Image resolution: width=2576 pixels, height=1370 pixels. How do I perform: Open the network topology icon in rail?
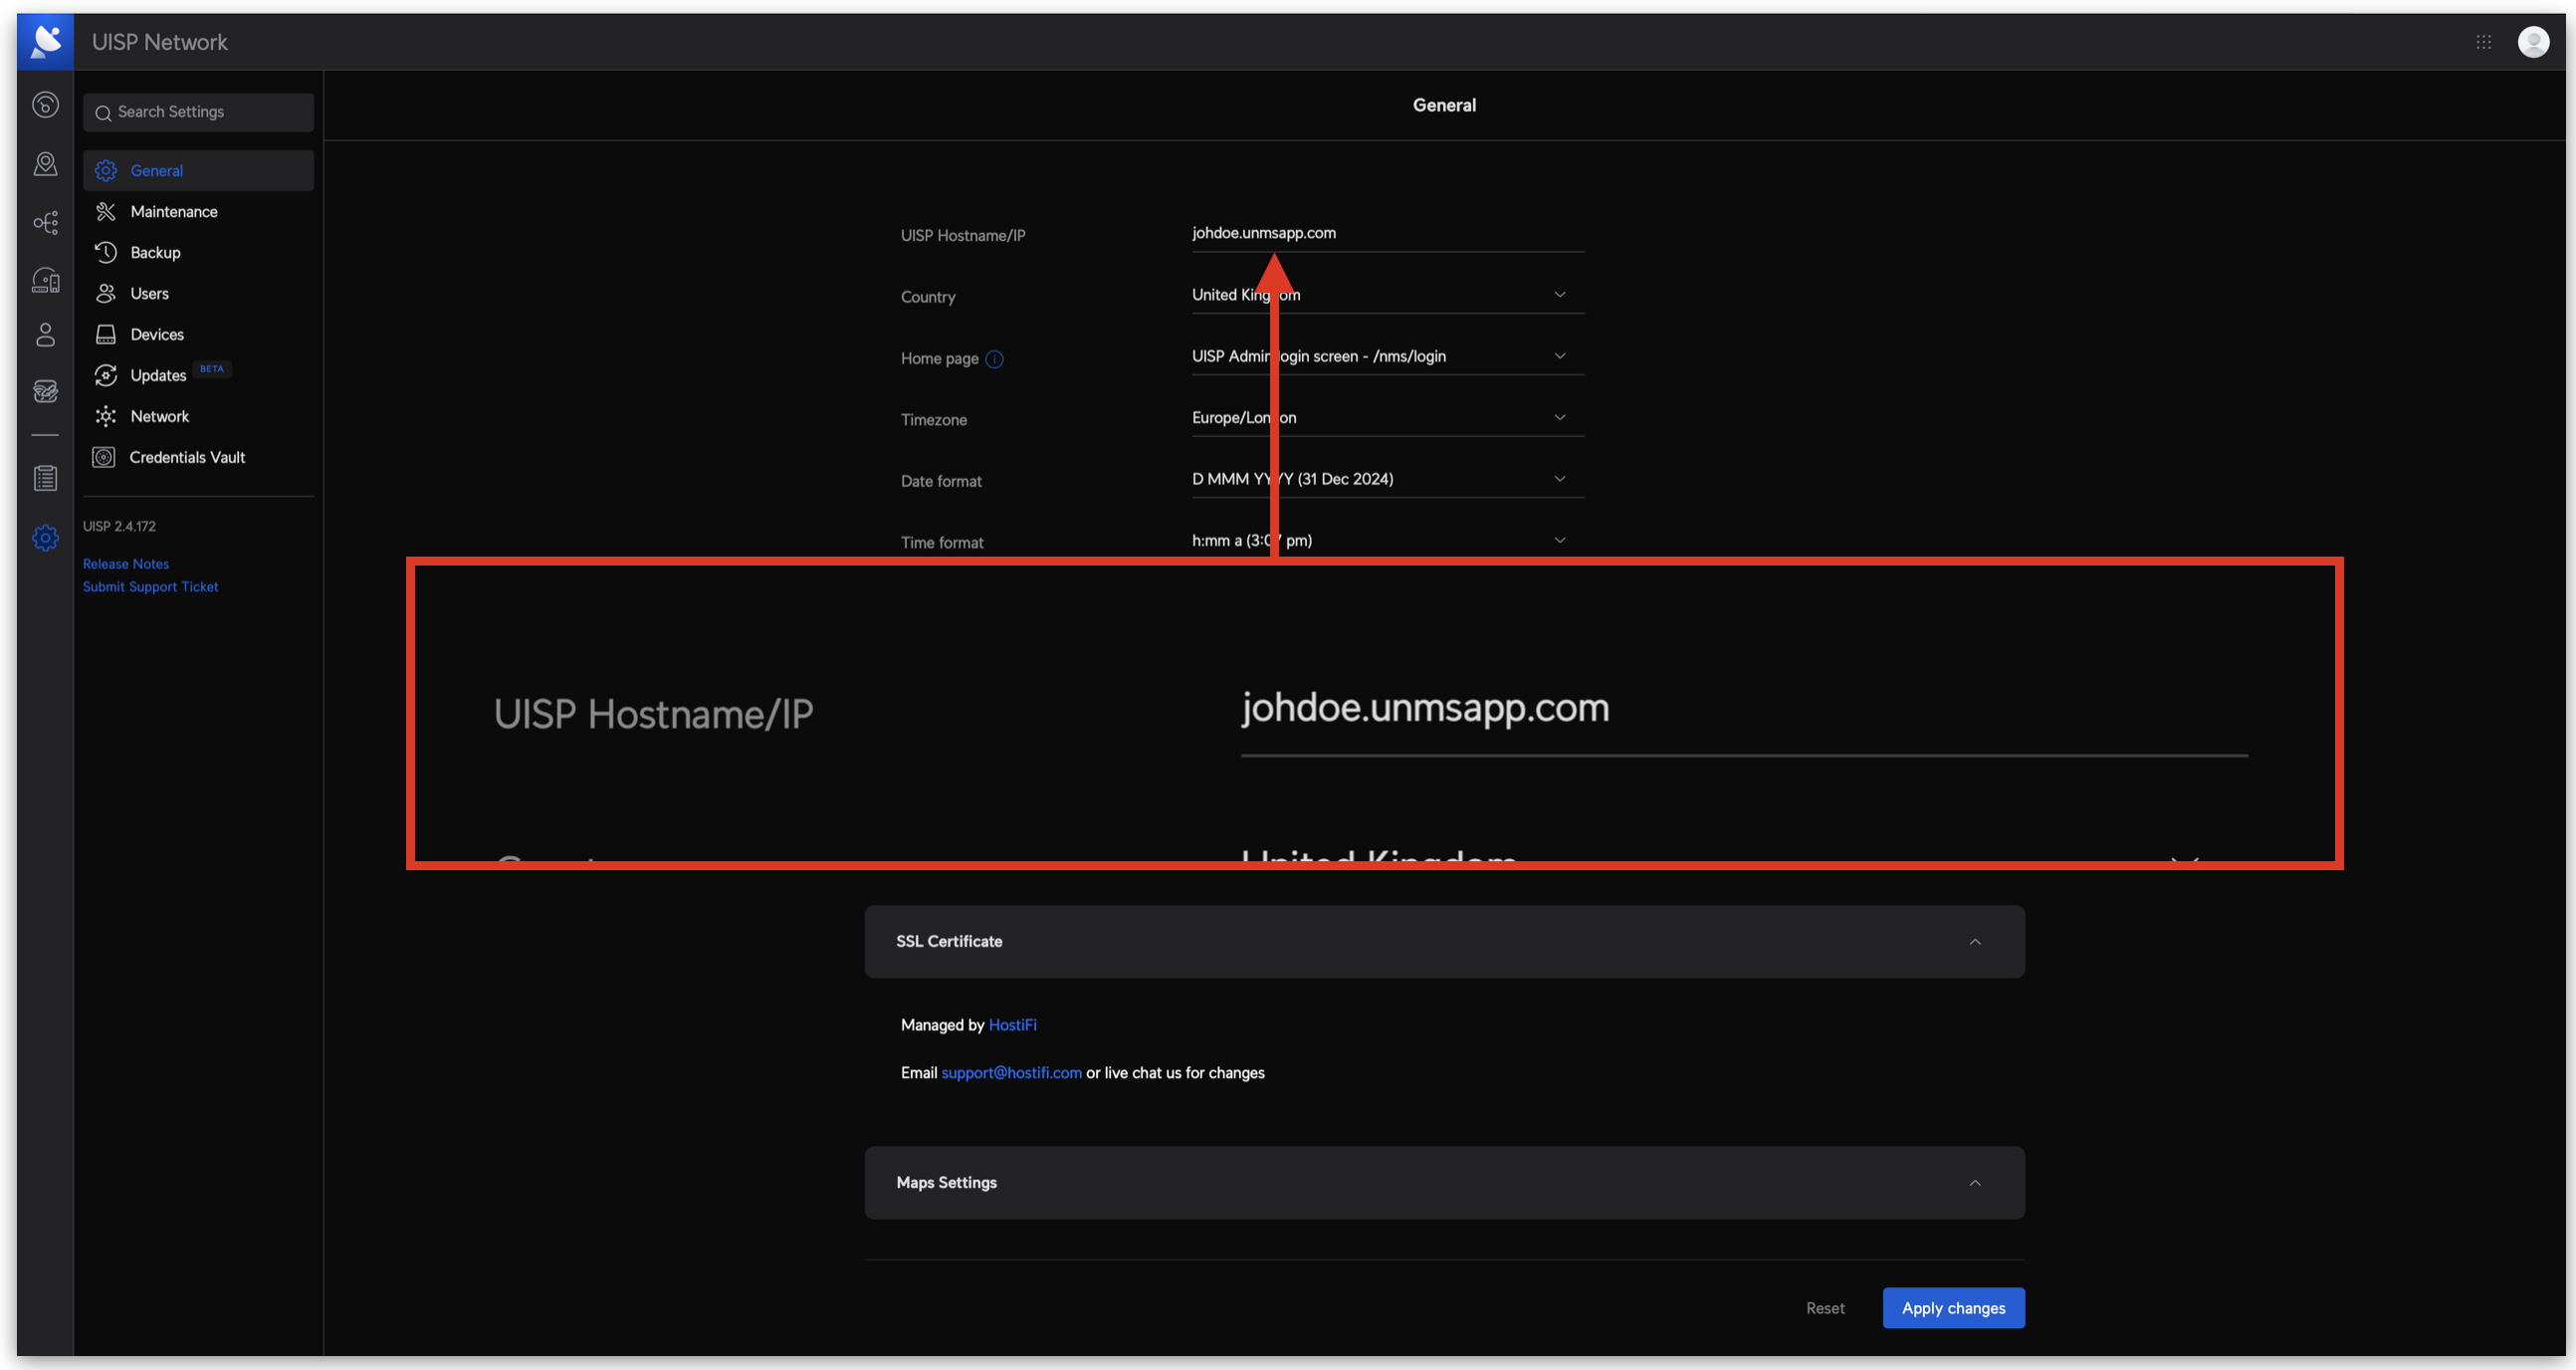pyautogui.click(x=45, y=222)
